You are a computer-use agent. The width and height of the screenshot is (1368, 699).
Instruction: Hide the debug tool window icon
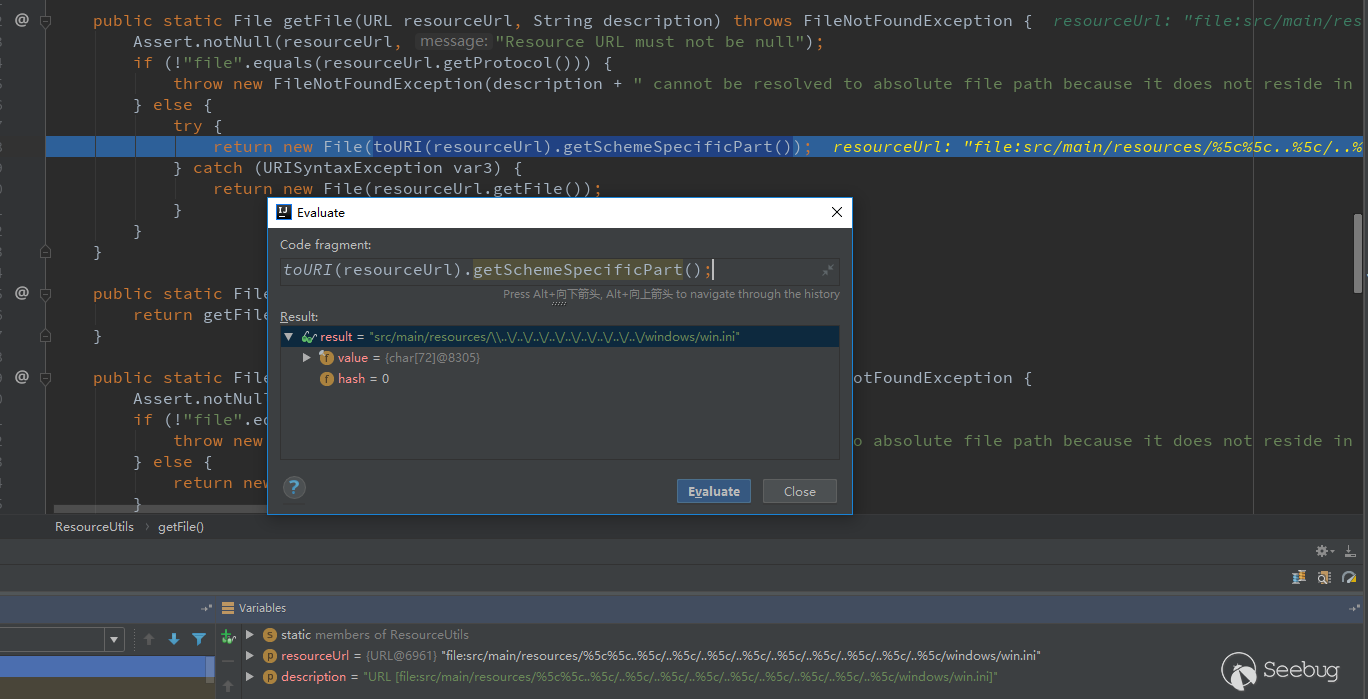(1350, 551)
